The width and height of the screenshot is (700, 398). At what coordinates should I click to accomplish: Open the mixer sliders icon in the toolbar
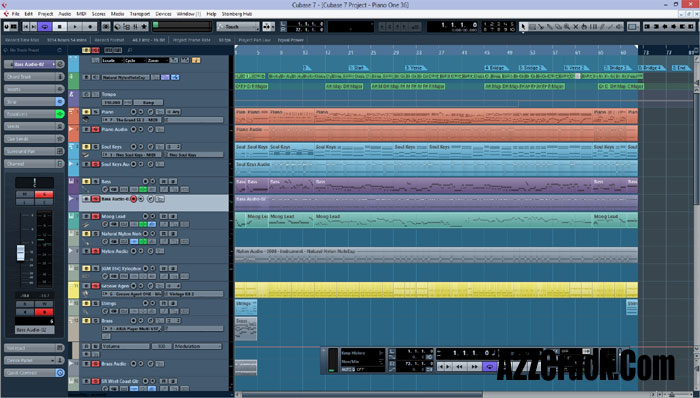(135, 27)
